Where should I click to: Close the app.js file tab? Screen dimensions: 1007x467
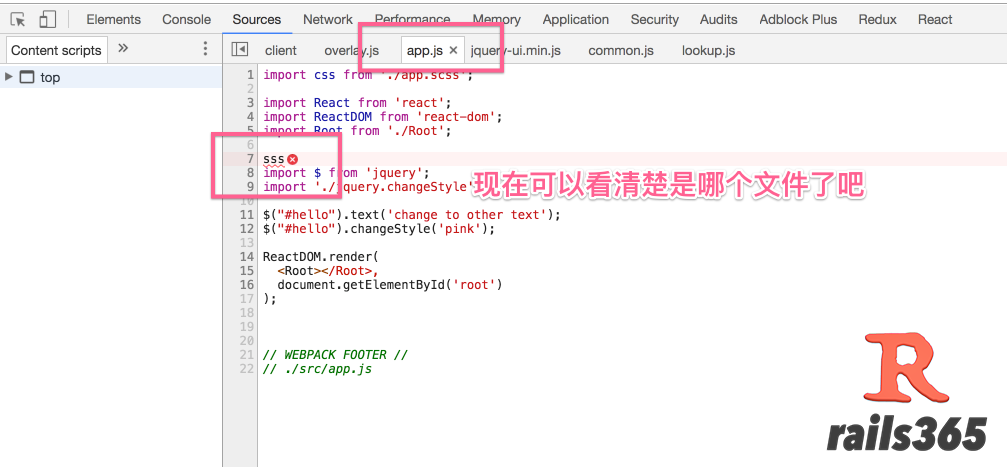453,50
